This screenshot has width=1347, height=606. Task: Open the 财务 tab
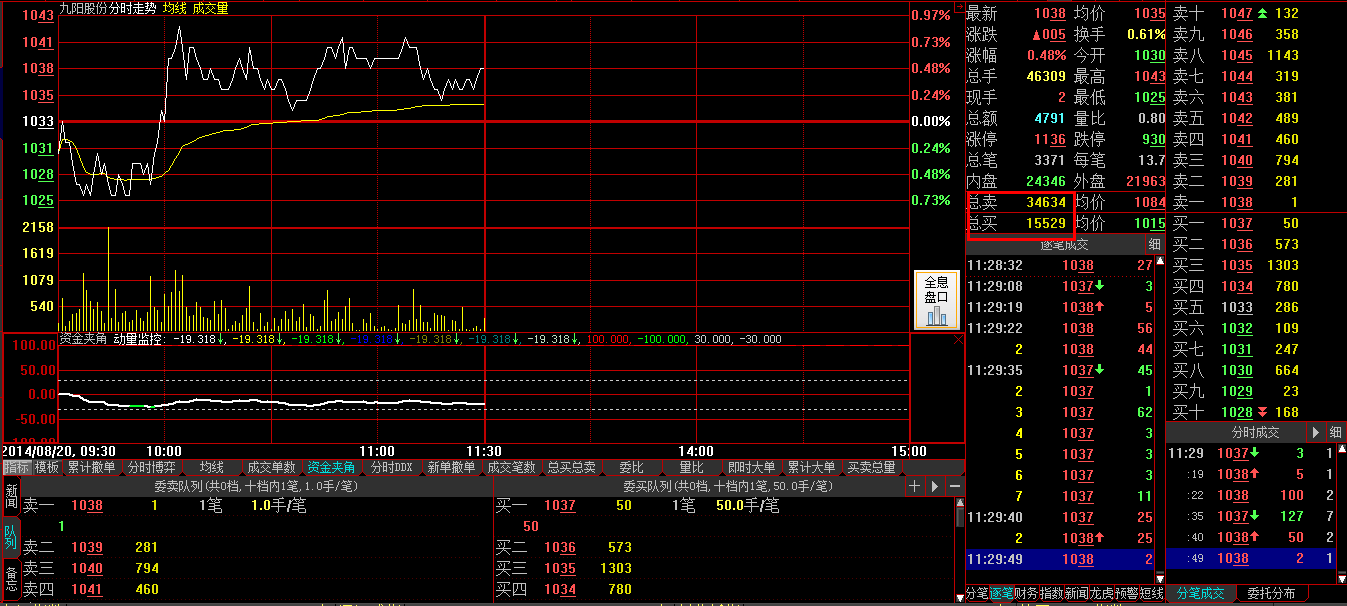point(1026,594)
